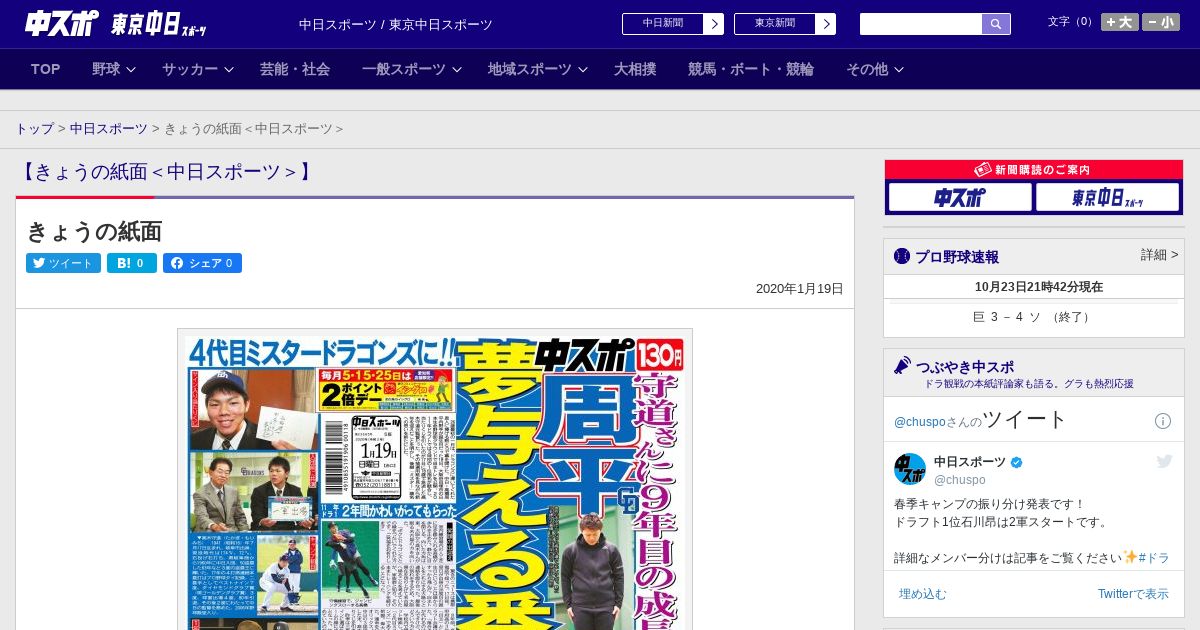Expand the サッカー dropdown menu
This screenshot has height=630, width=1200.
point(198,69)
